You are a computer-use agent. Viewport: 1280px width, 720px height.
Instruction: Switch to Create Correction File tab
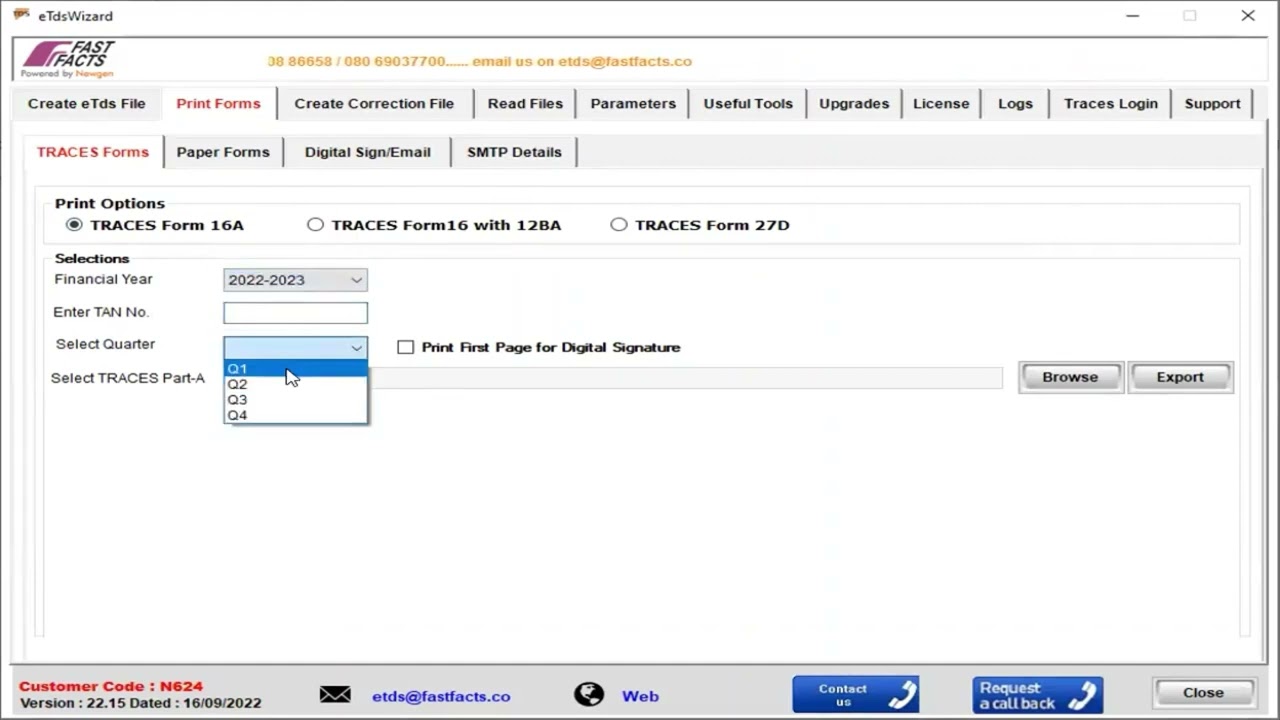pyautogui.click(x=374, y=103)
